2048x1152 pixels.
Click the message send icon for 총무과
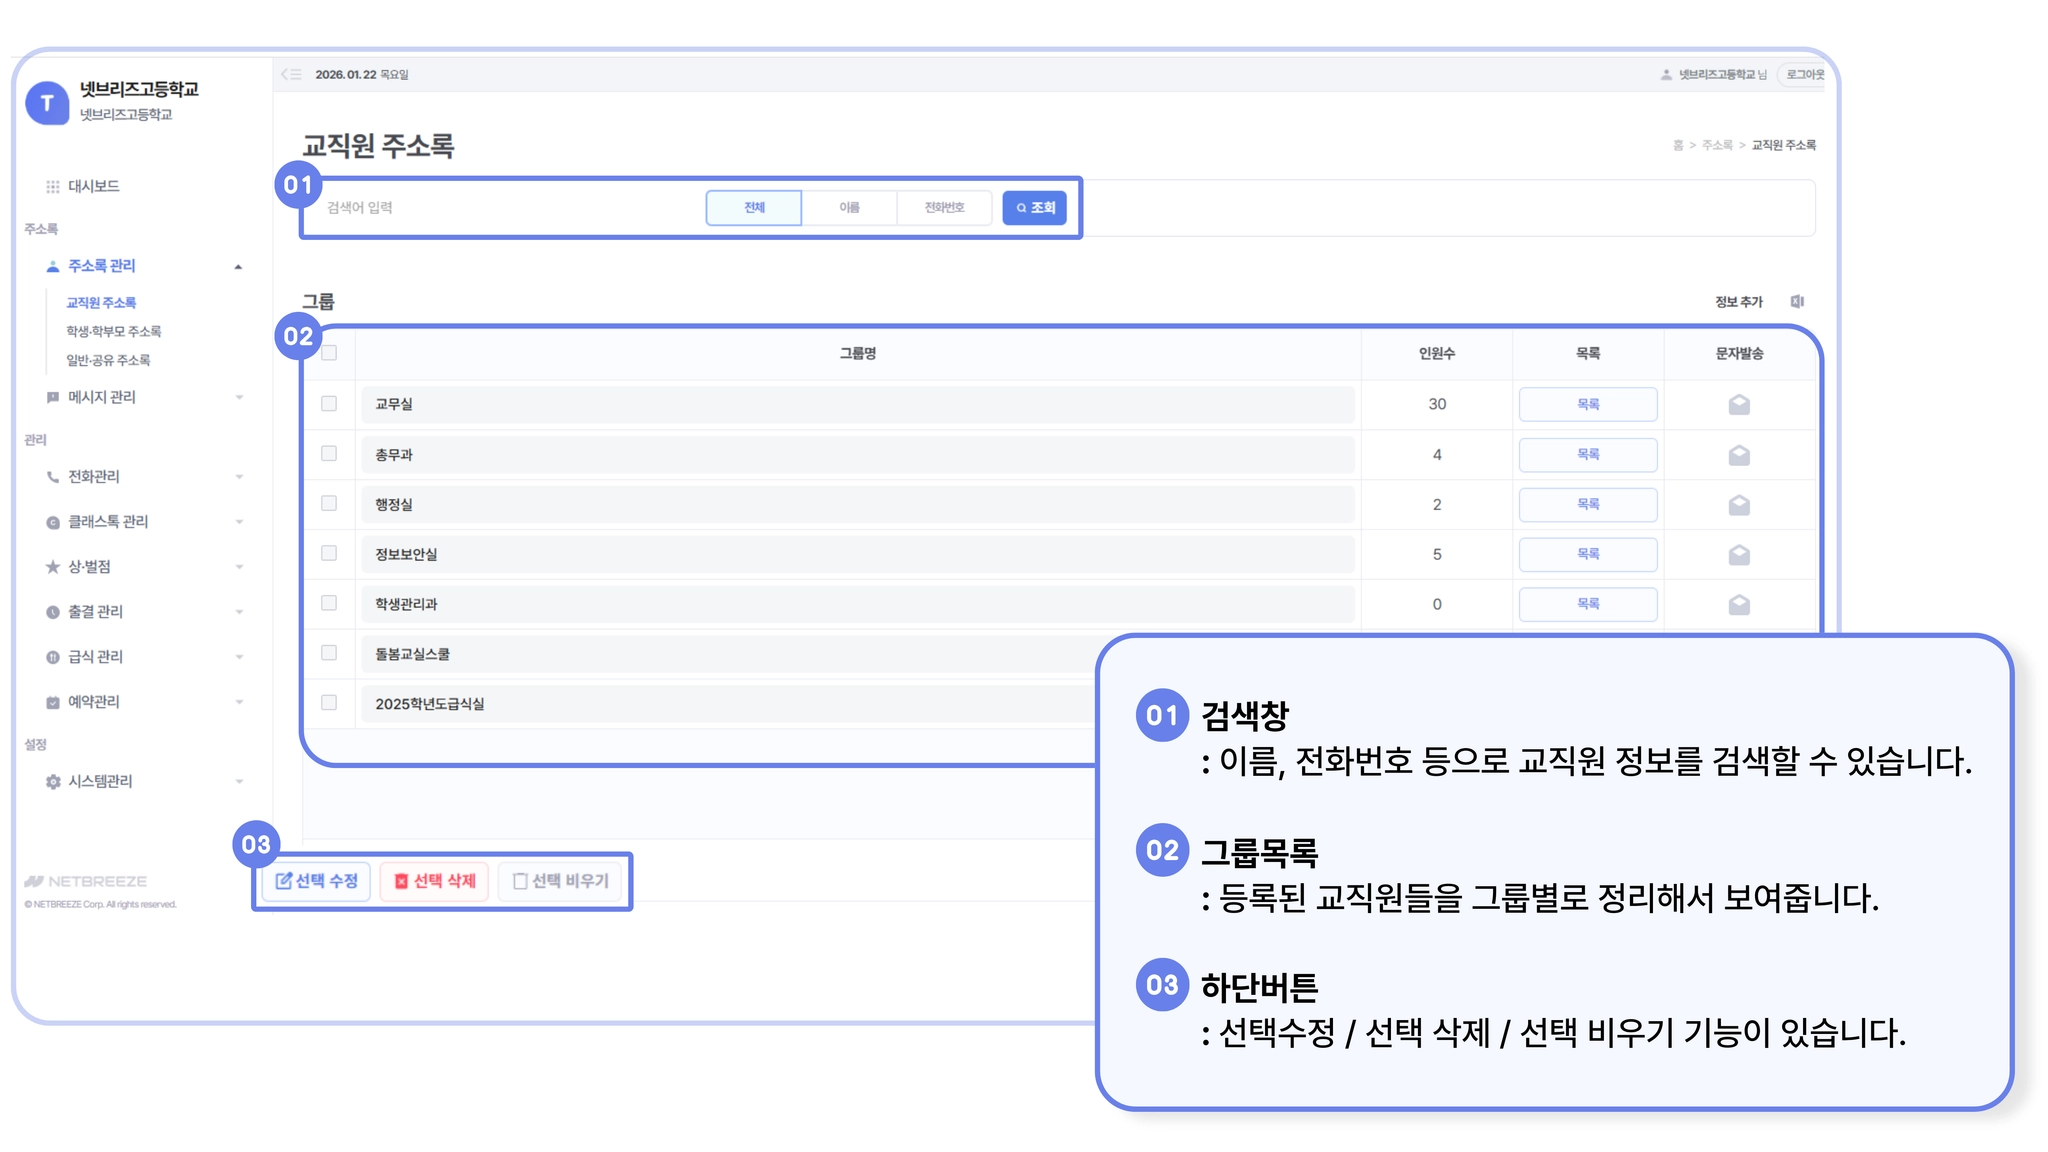(1739, 455)
